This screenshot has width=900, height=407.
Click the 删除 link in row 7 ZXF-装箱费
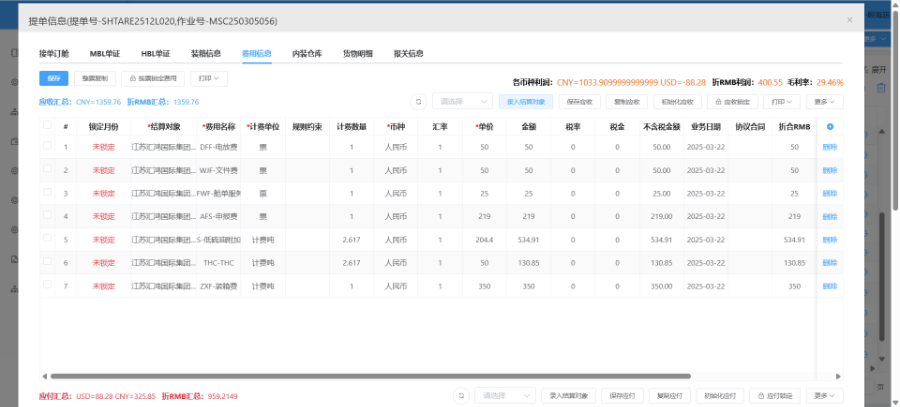830,286
